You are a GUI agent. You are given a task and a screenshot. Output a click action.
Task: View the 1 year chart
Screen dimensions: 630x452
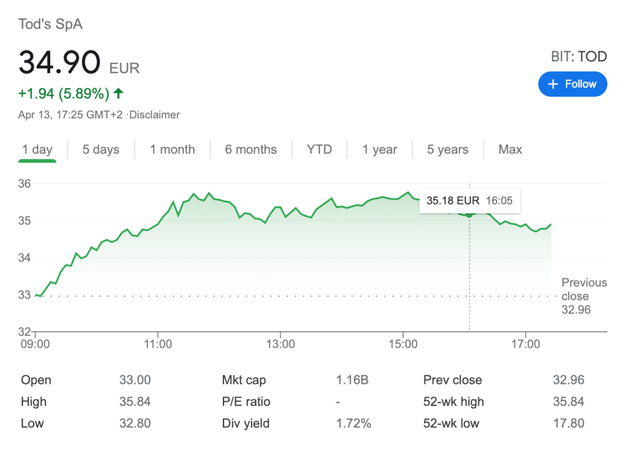379,150
